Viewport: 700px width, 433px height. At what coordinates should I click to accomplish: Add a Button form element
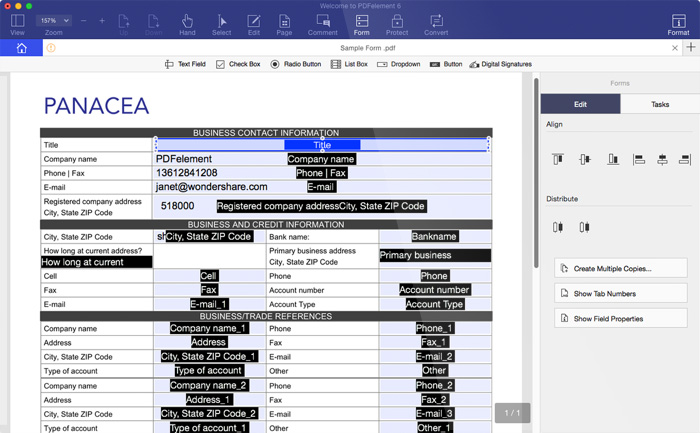(x=446, y=64)
